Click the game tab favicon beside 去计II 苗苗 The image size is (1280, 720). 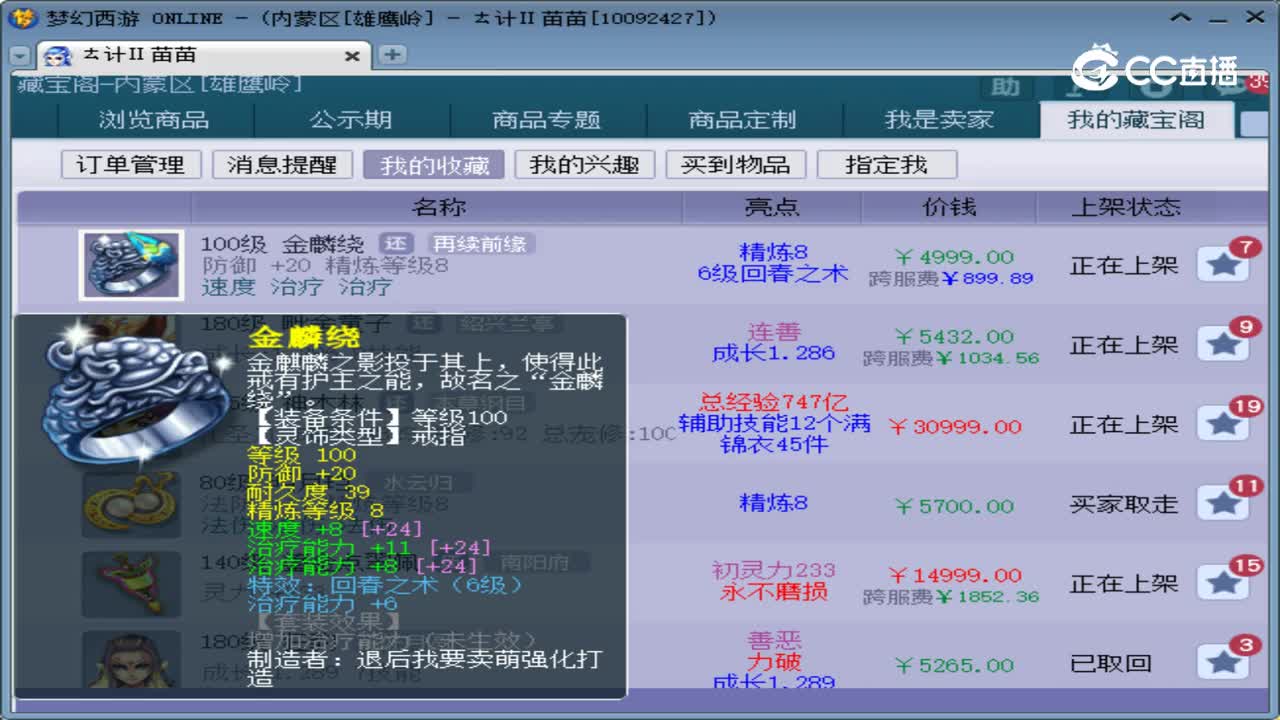[x=55, y=55]
